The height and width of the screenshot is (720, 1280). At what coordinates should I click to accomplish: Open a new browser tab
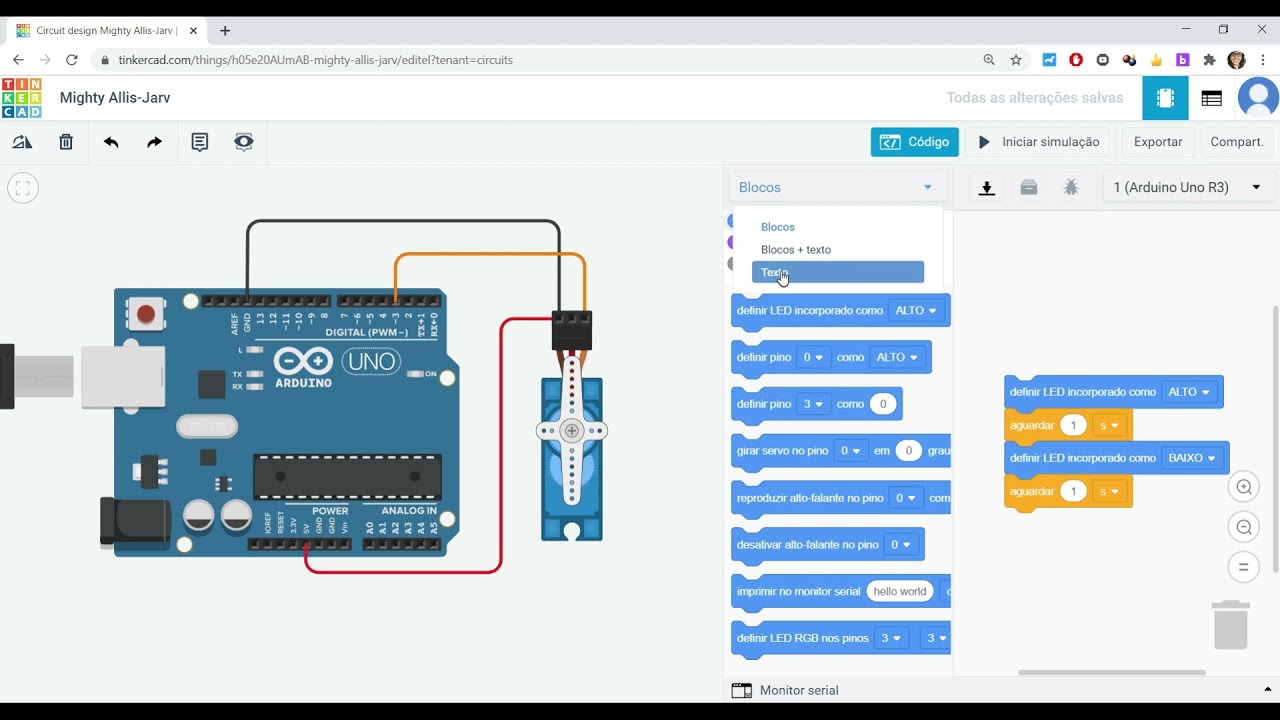(225, 31)
